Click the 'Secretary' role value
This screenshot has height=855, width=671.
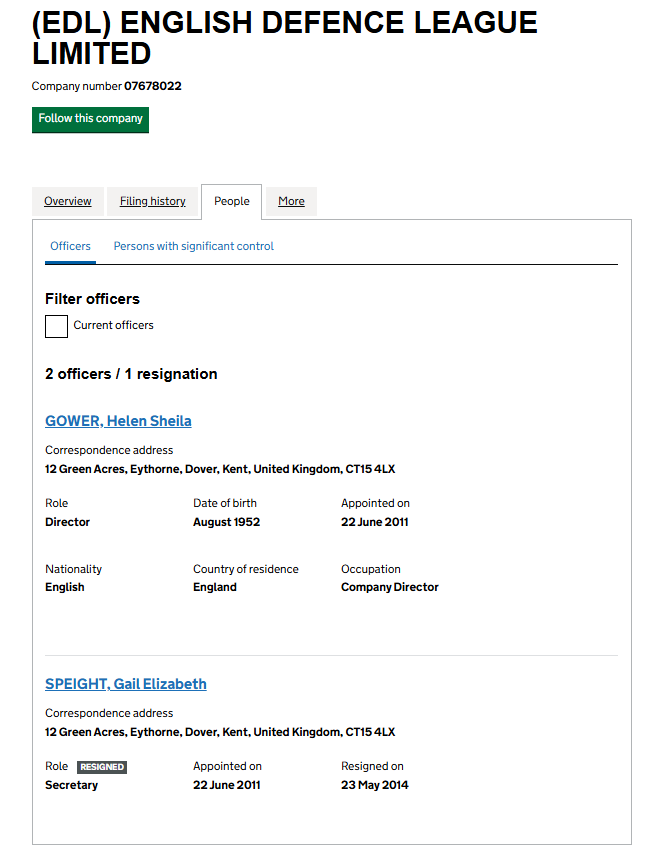click(71, 785)
